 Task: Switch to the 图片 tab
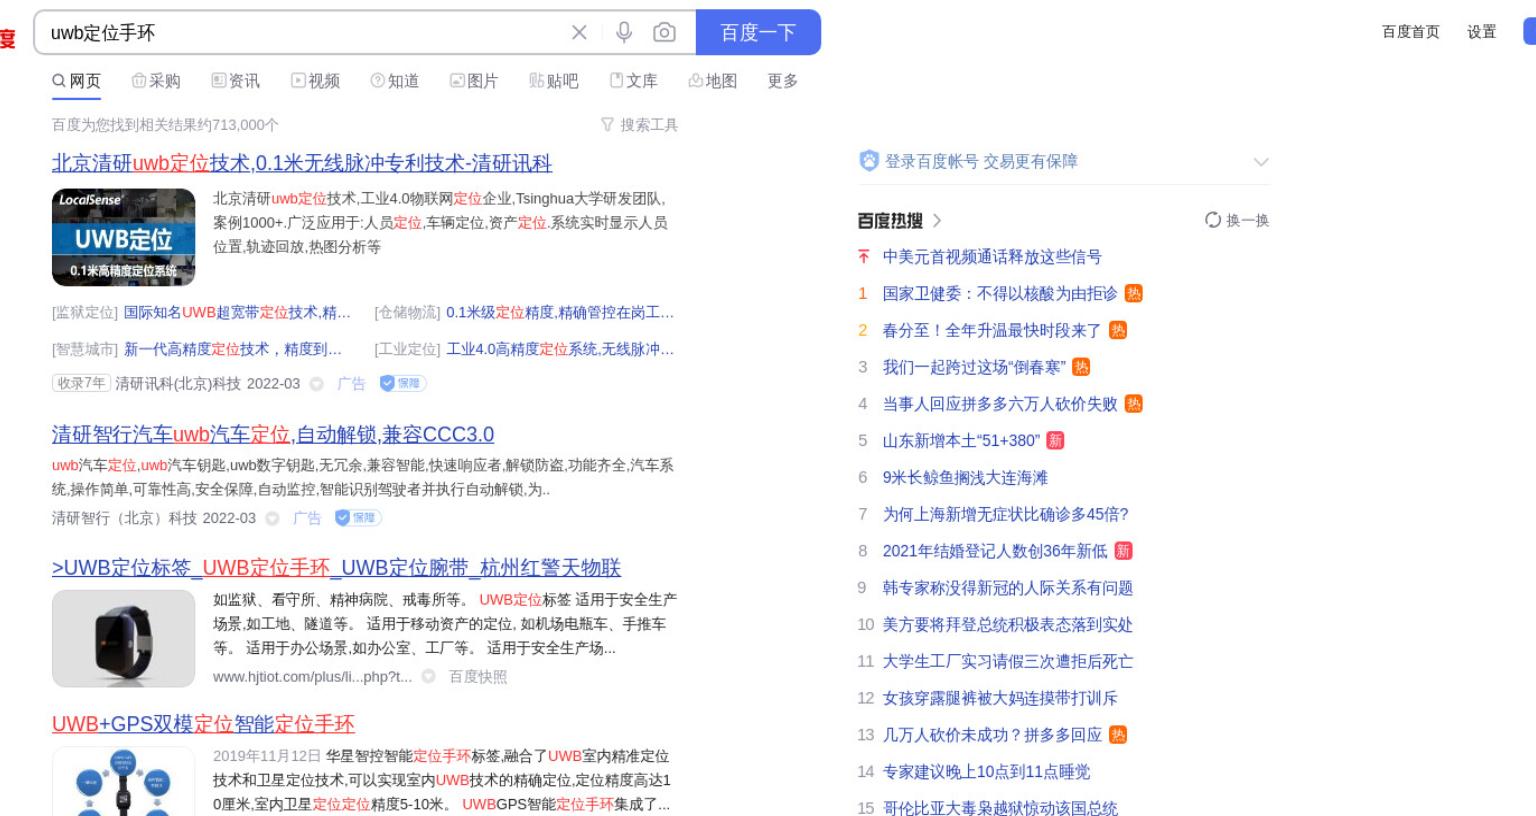(474, 81)
